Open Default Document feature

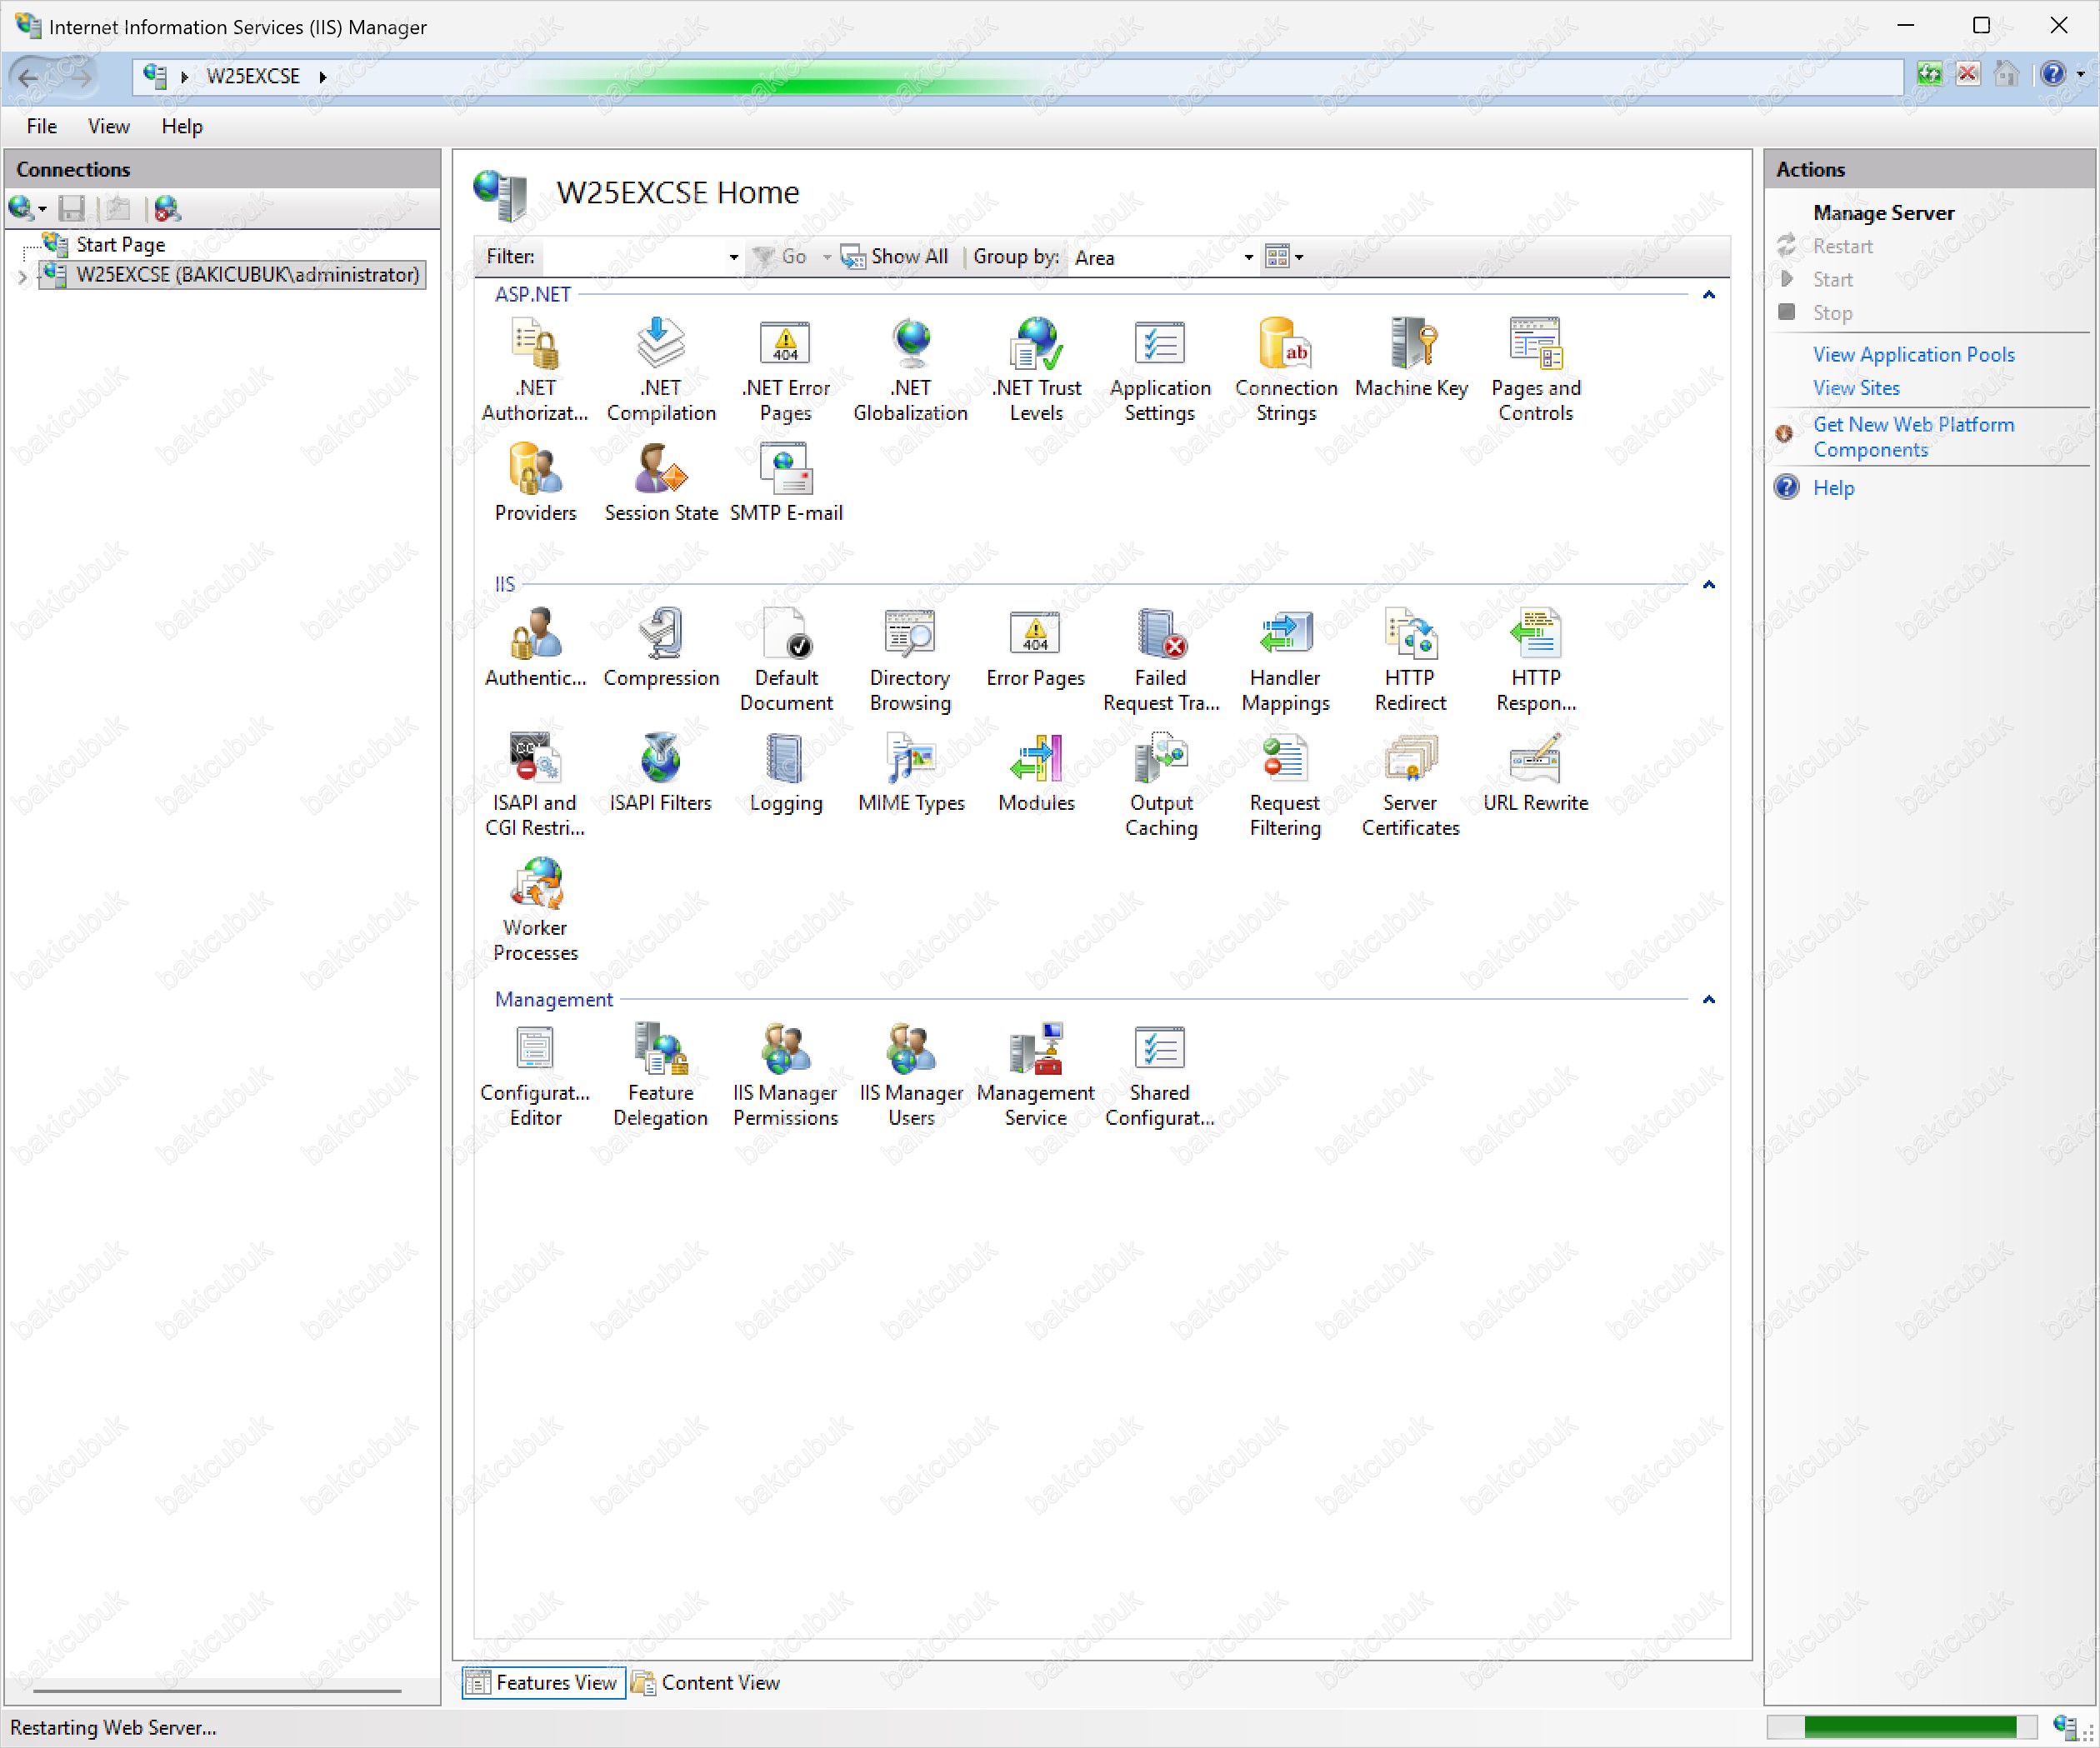click(x=786, y=659)
